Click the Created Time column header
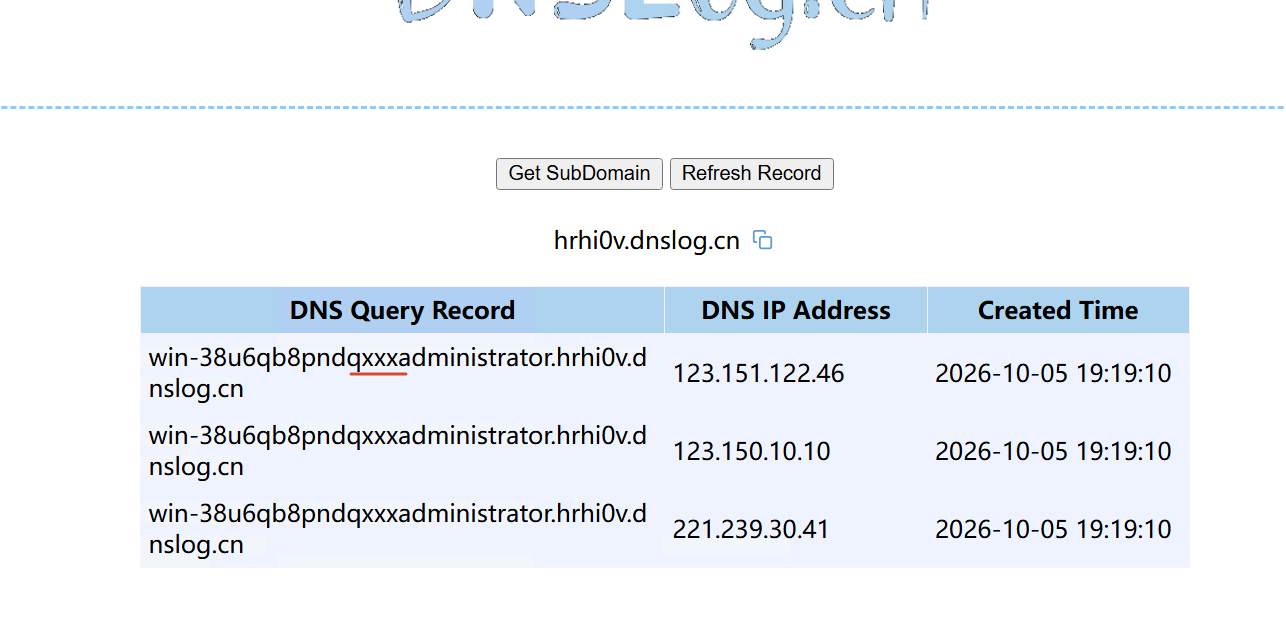The width and height of the screenshot is (1286, 628). pyautogui.click(x=1058, y=310)
